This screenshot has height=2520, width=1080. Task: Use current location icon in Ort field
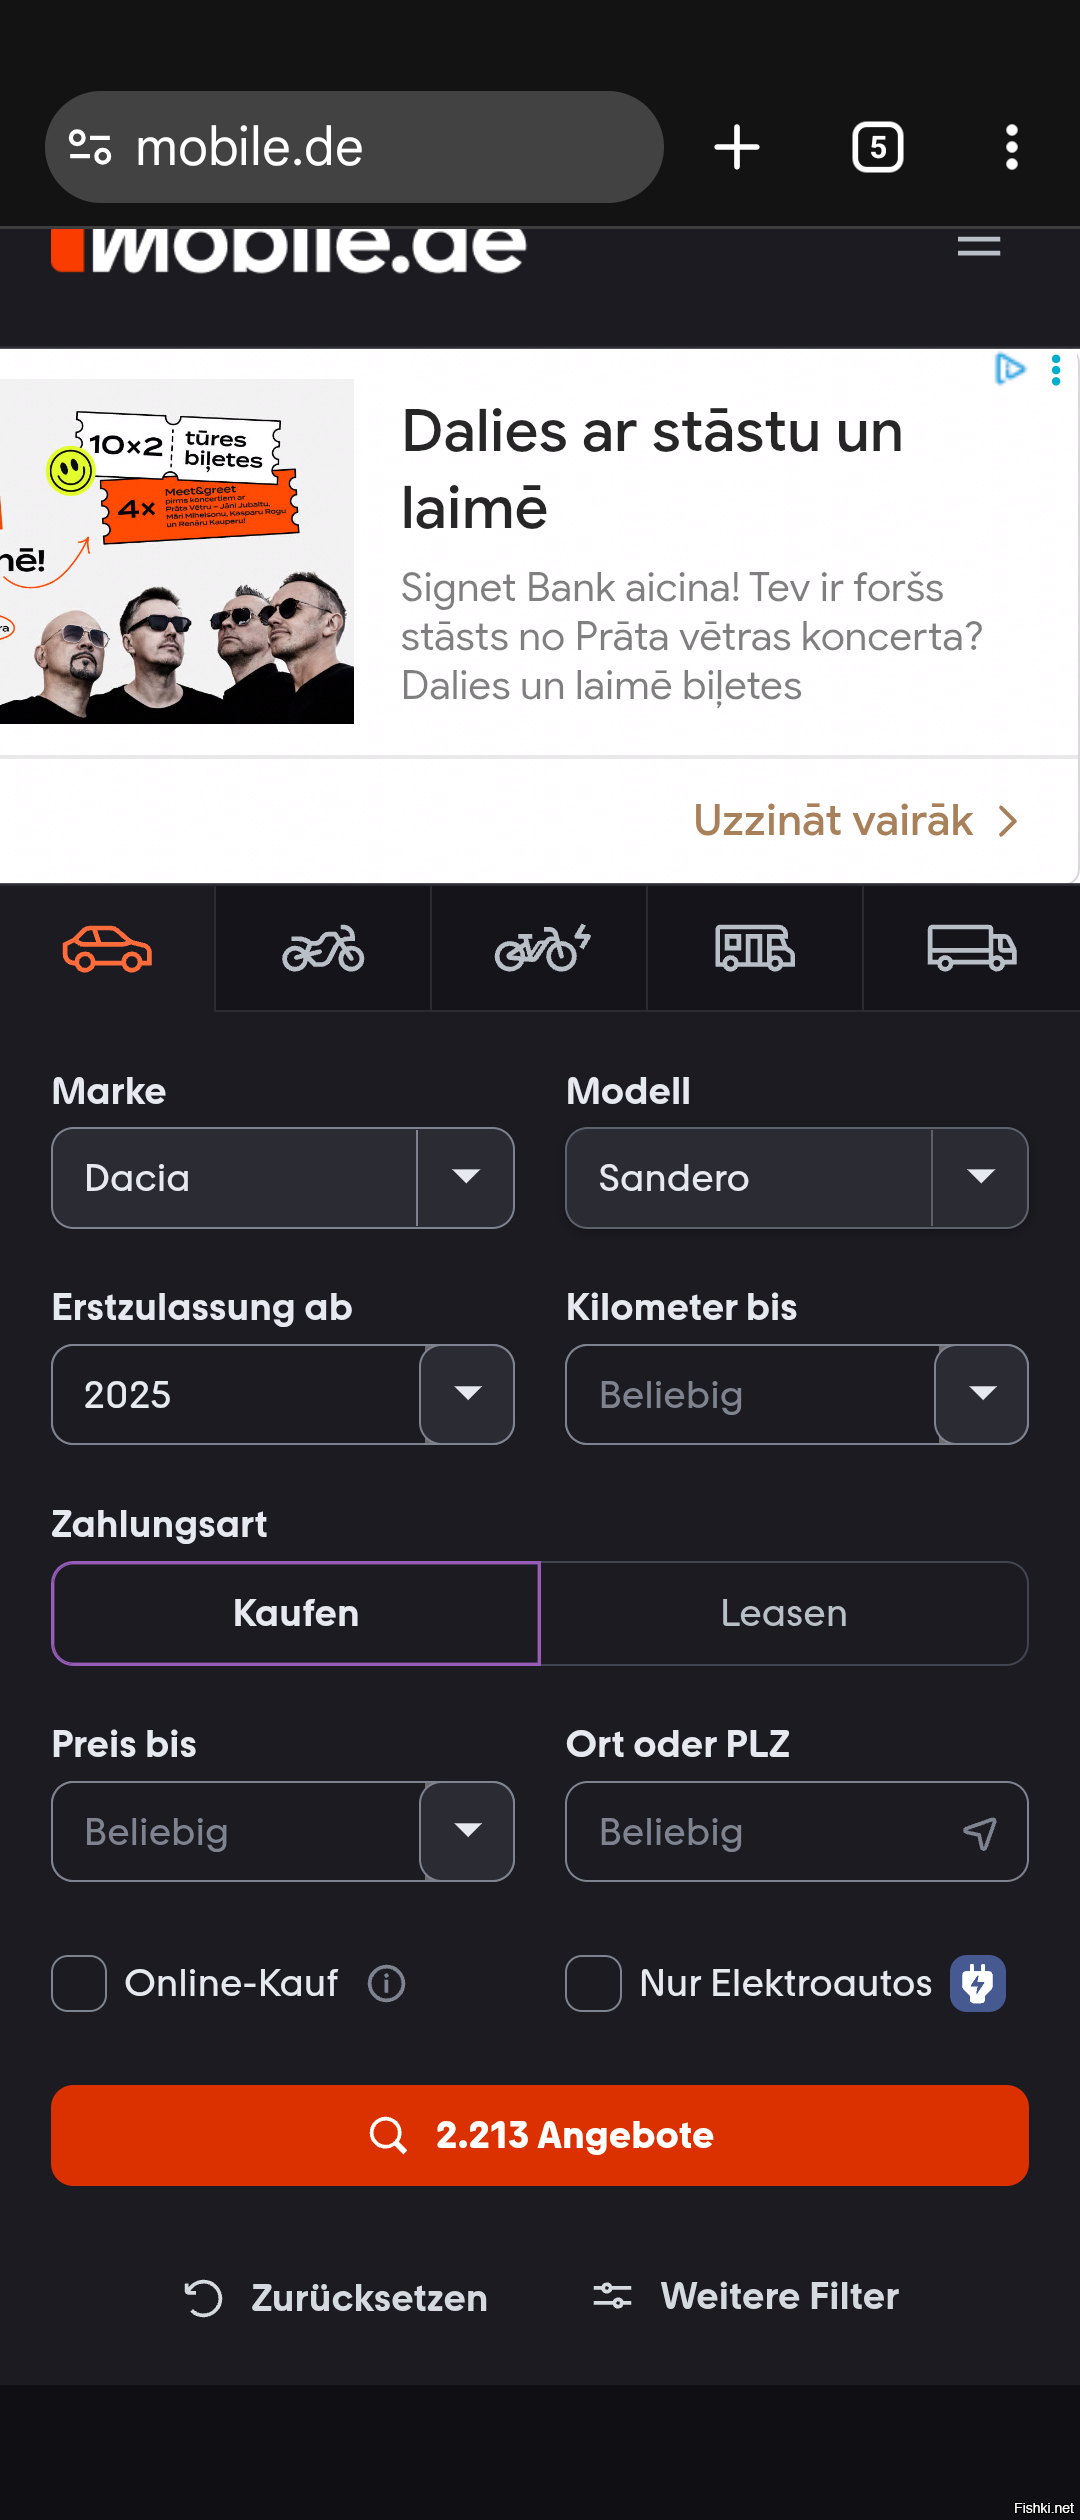(x=980, y=1832)
